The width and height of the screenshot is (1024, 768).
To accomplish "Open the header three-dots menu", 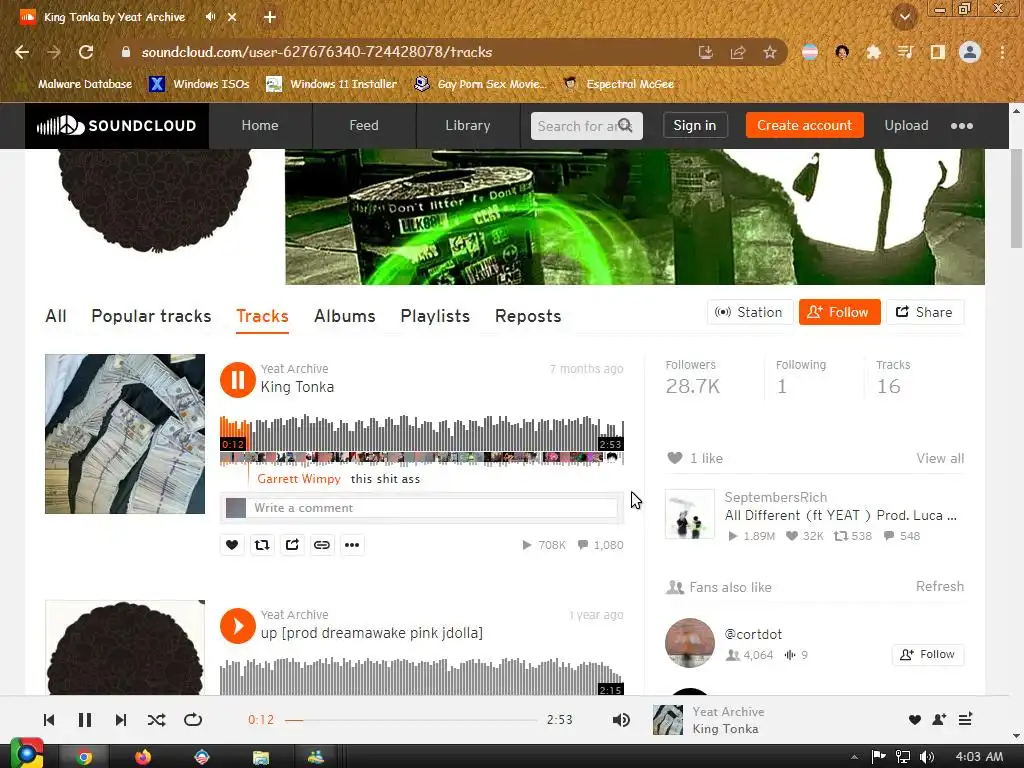I will pyautogui.click(x=962, y=126).
